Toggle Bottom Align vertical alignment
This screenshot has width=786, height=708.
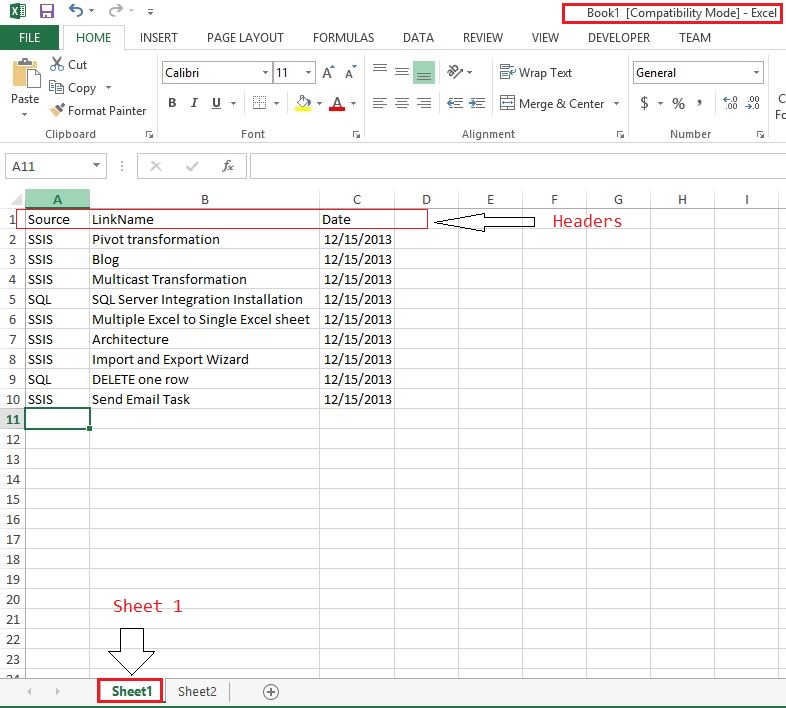[424, 73]
